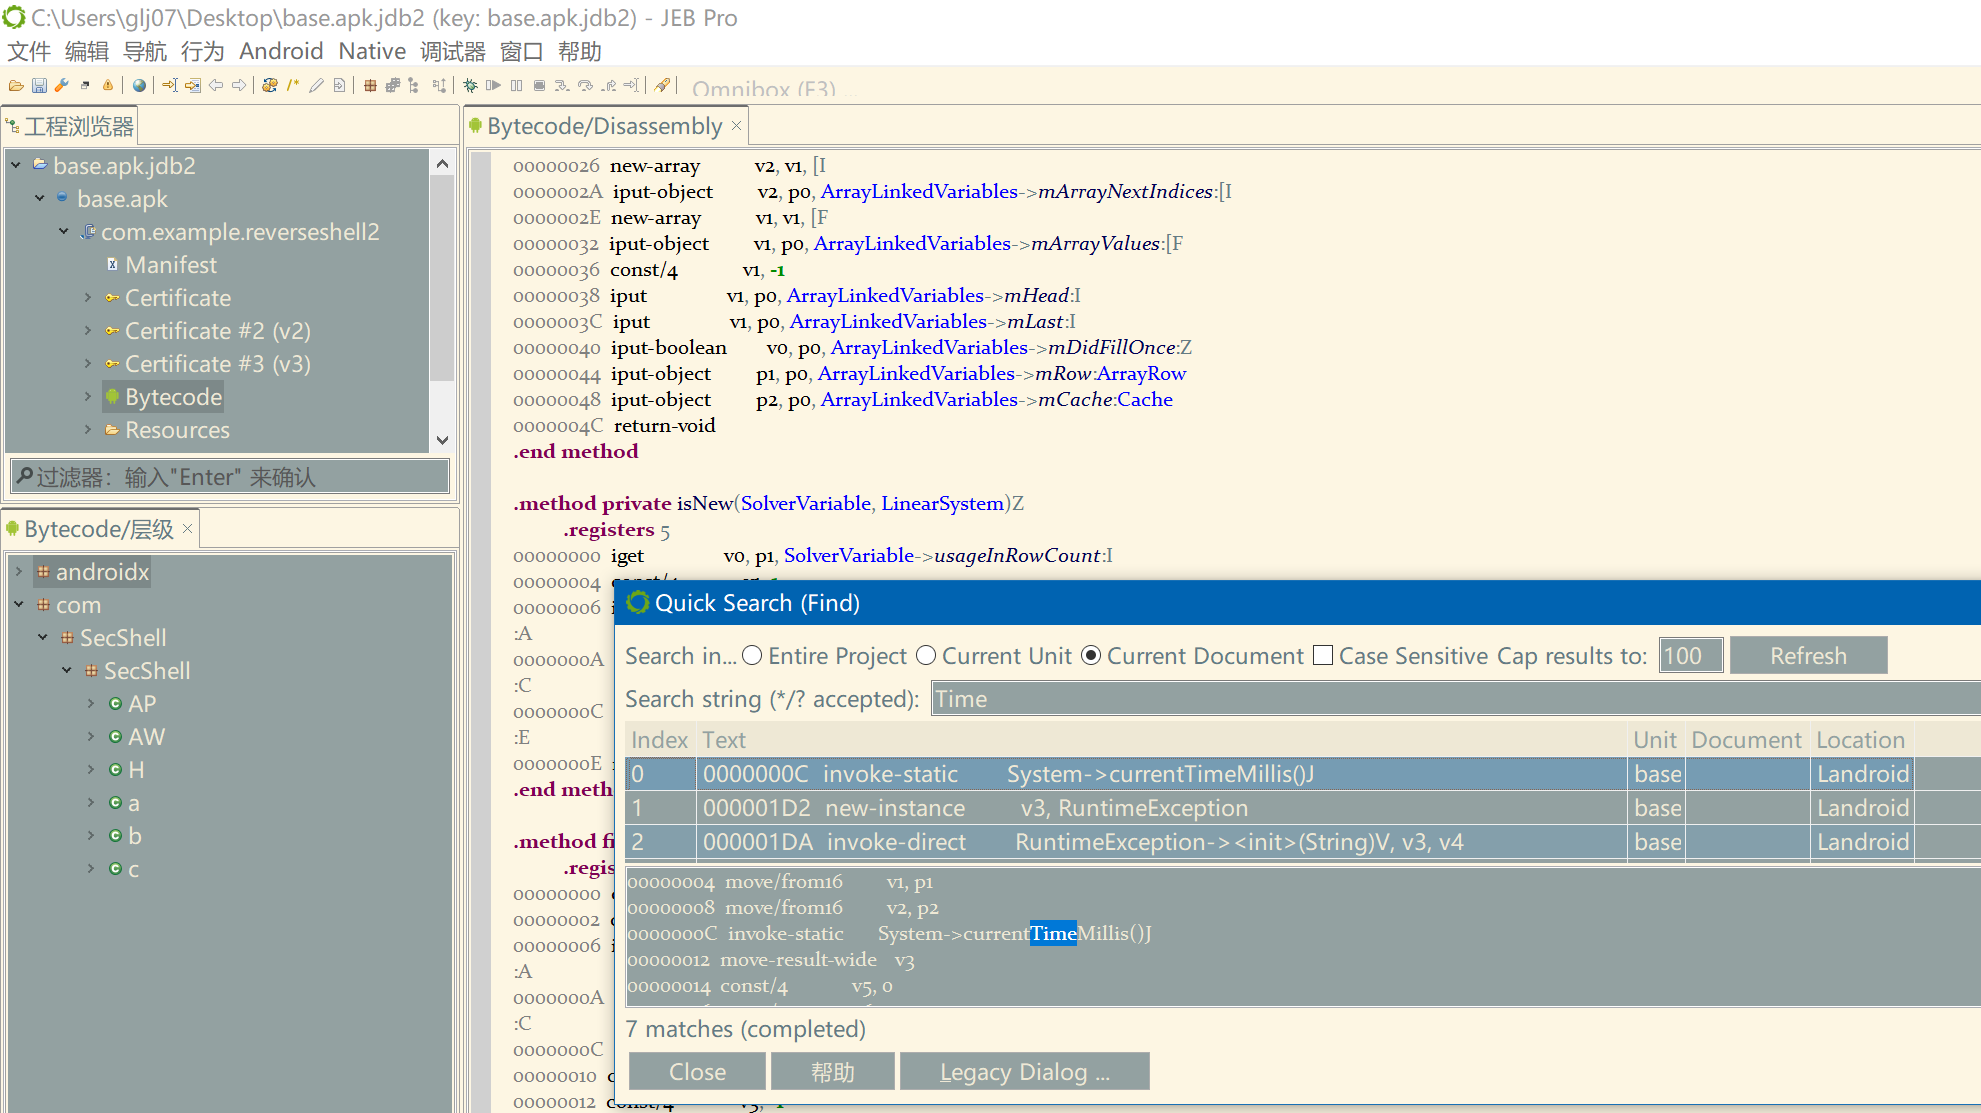
Task: Click the comment (/*) toolbar icon
Action: point(293,85)
